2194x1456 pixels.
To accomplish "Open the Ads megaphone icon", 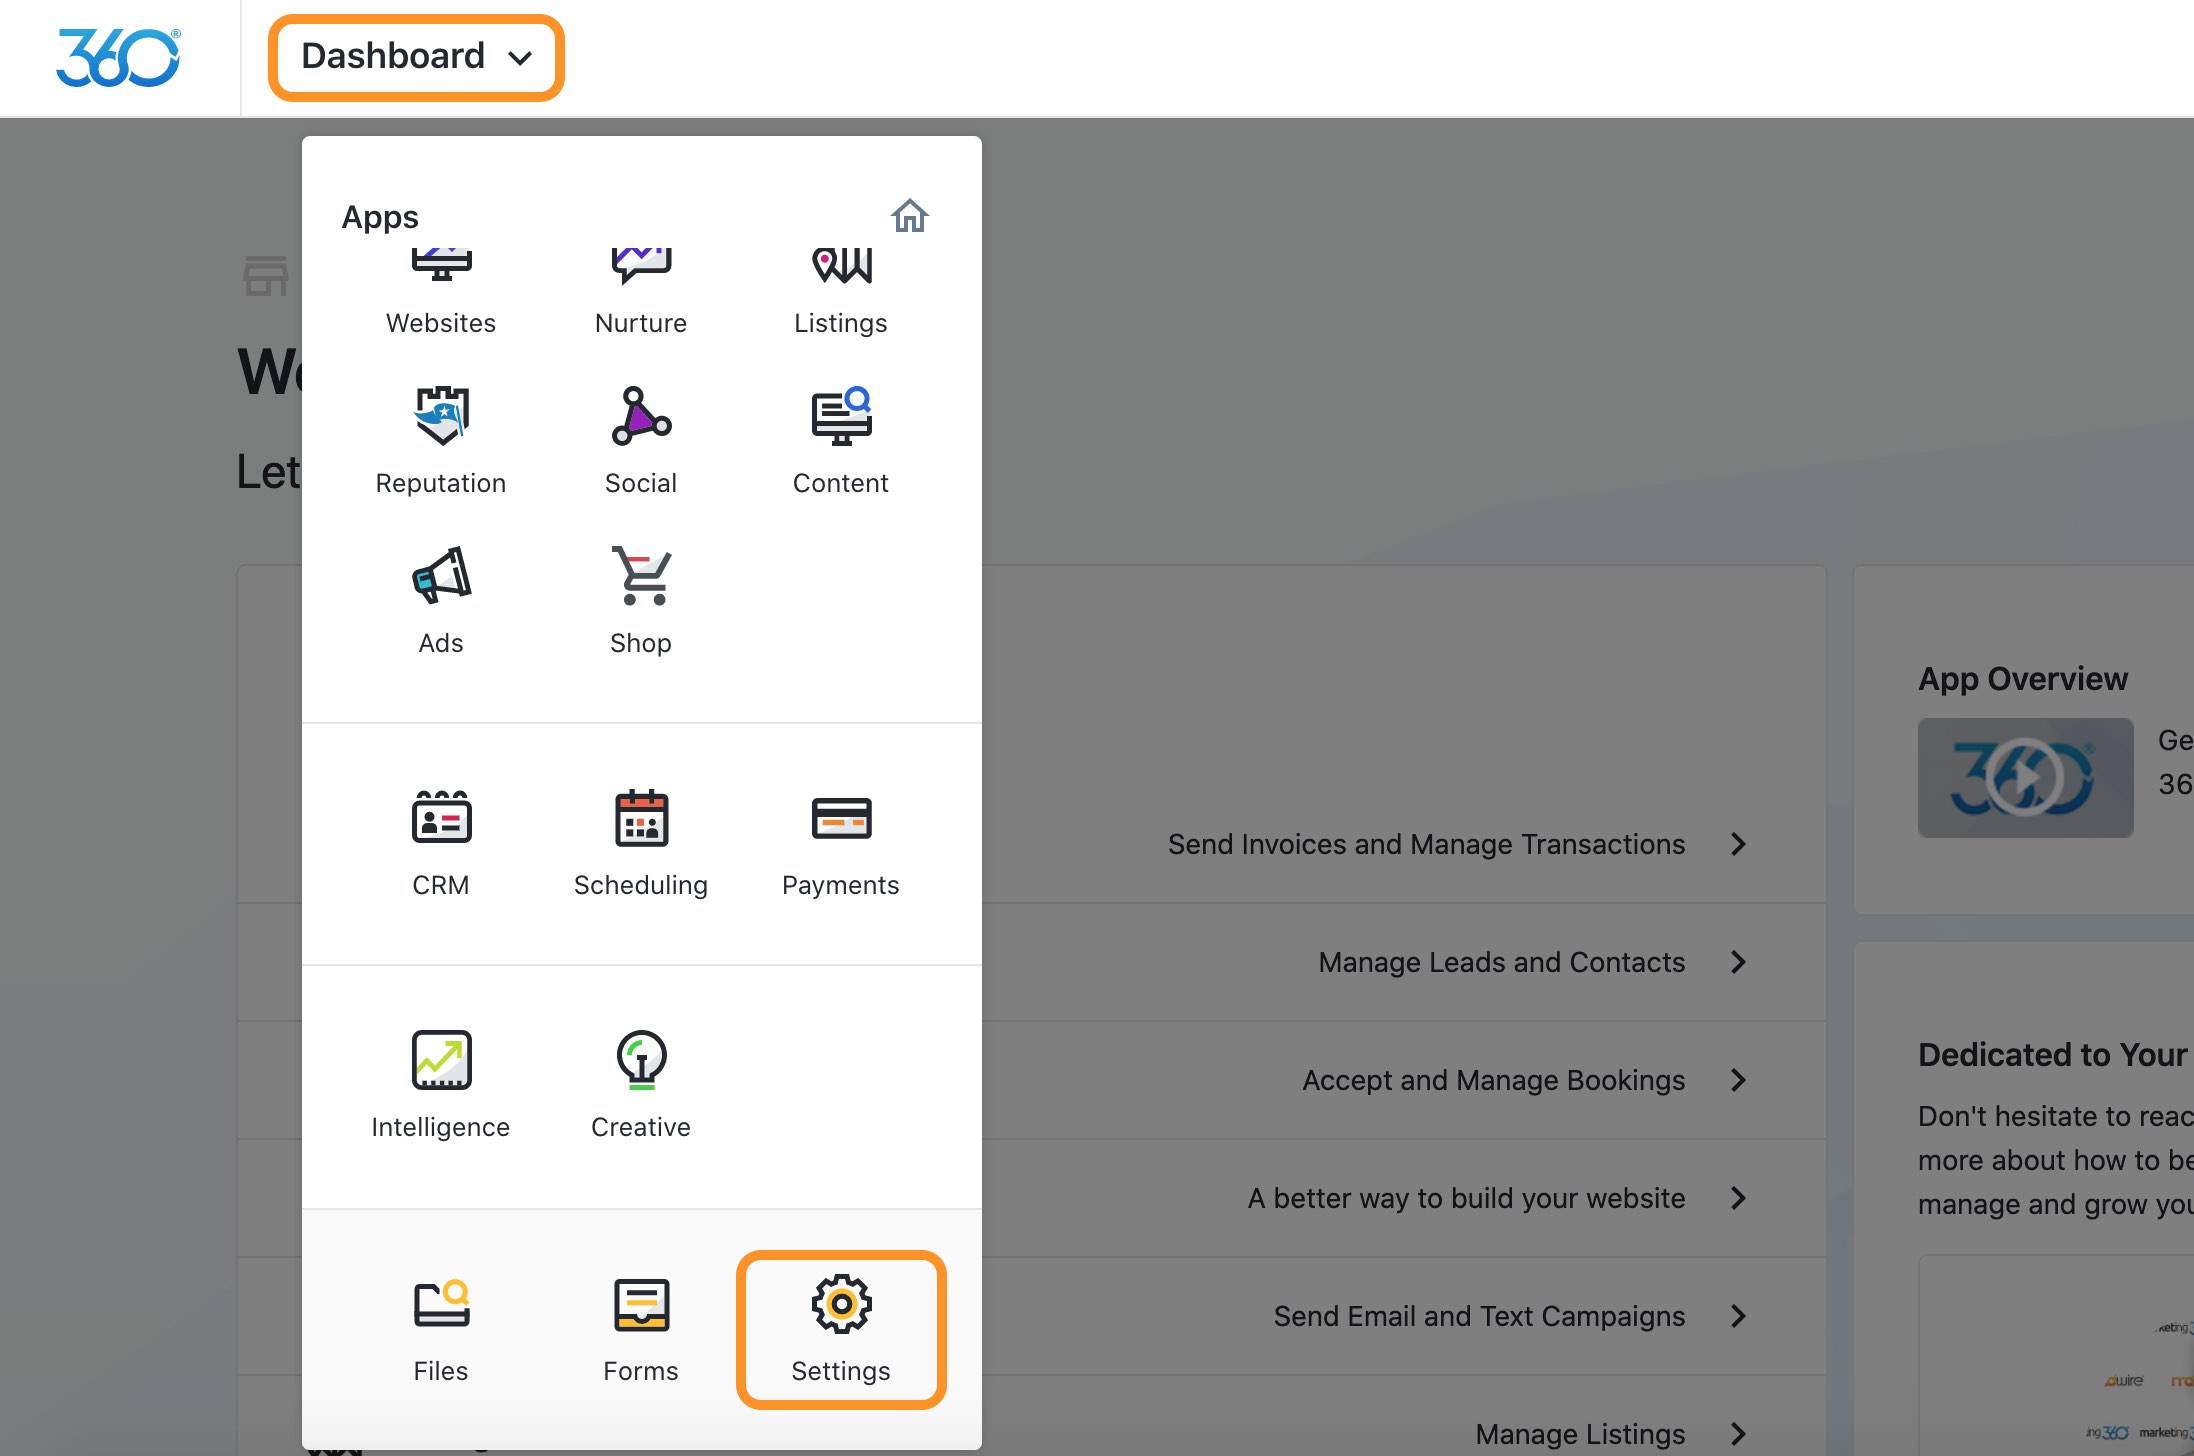I will tap(441, 576).
